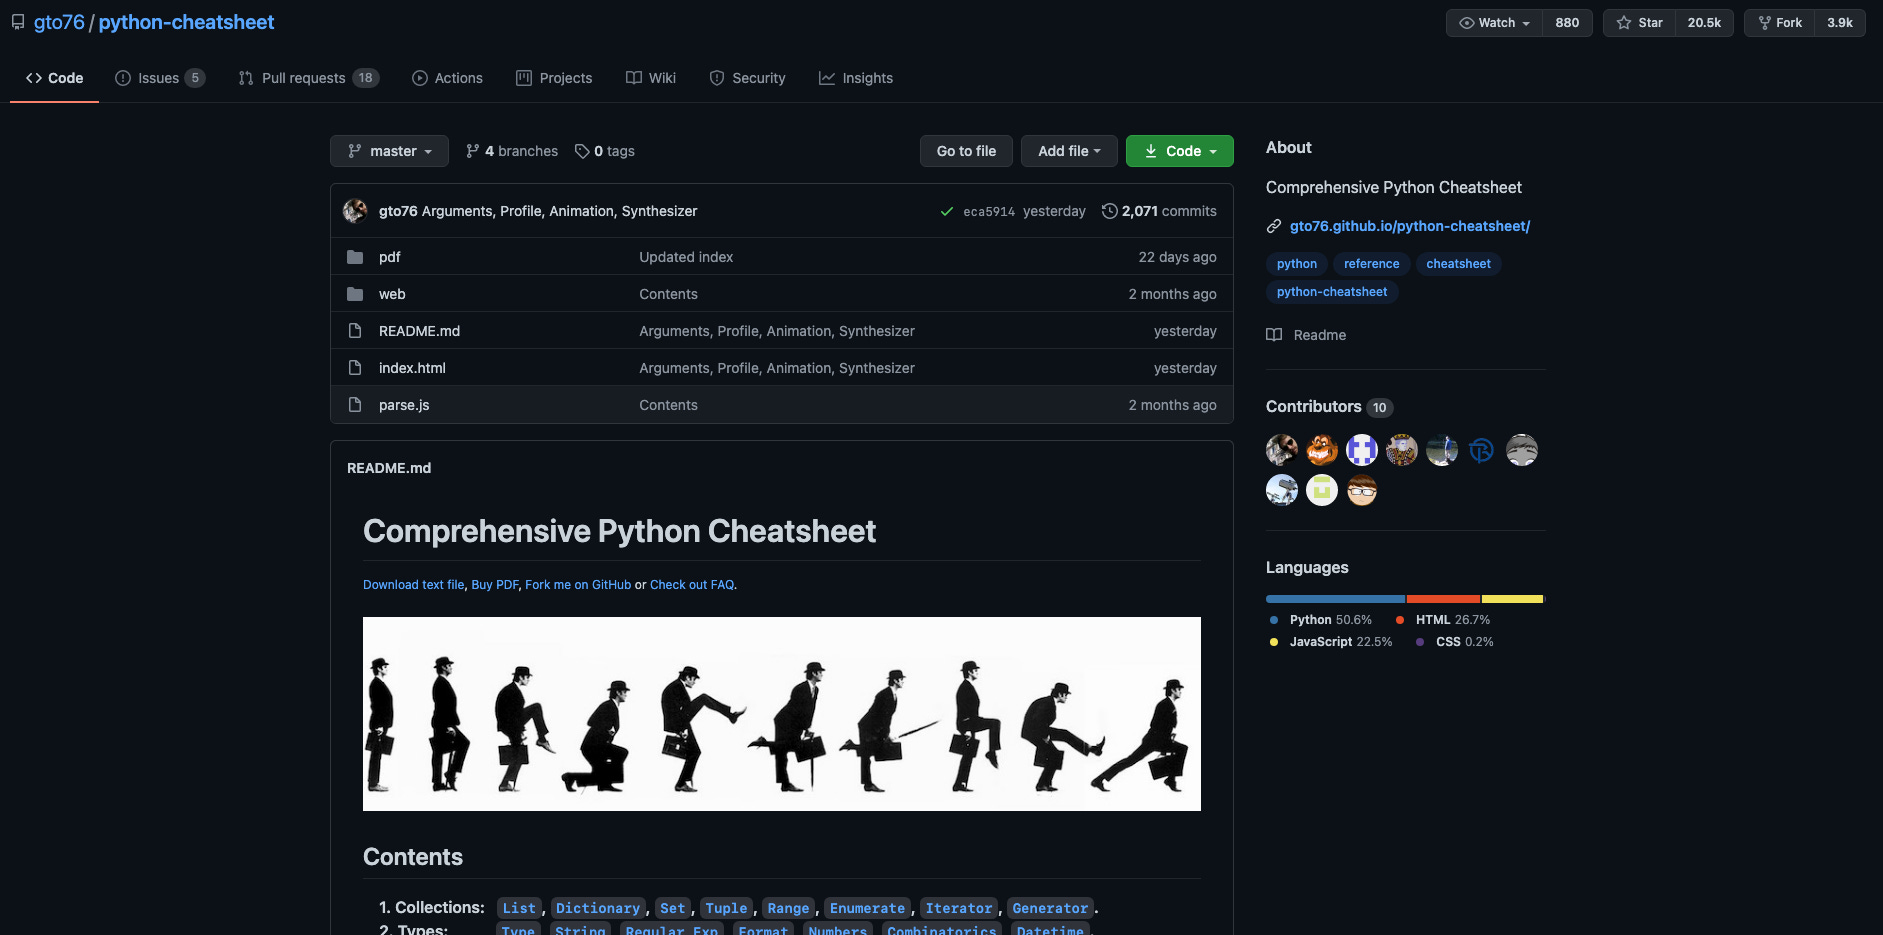Click the Download text file link

(414, 585)
